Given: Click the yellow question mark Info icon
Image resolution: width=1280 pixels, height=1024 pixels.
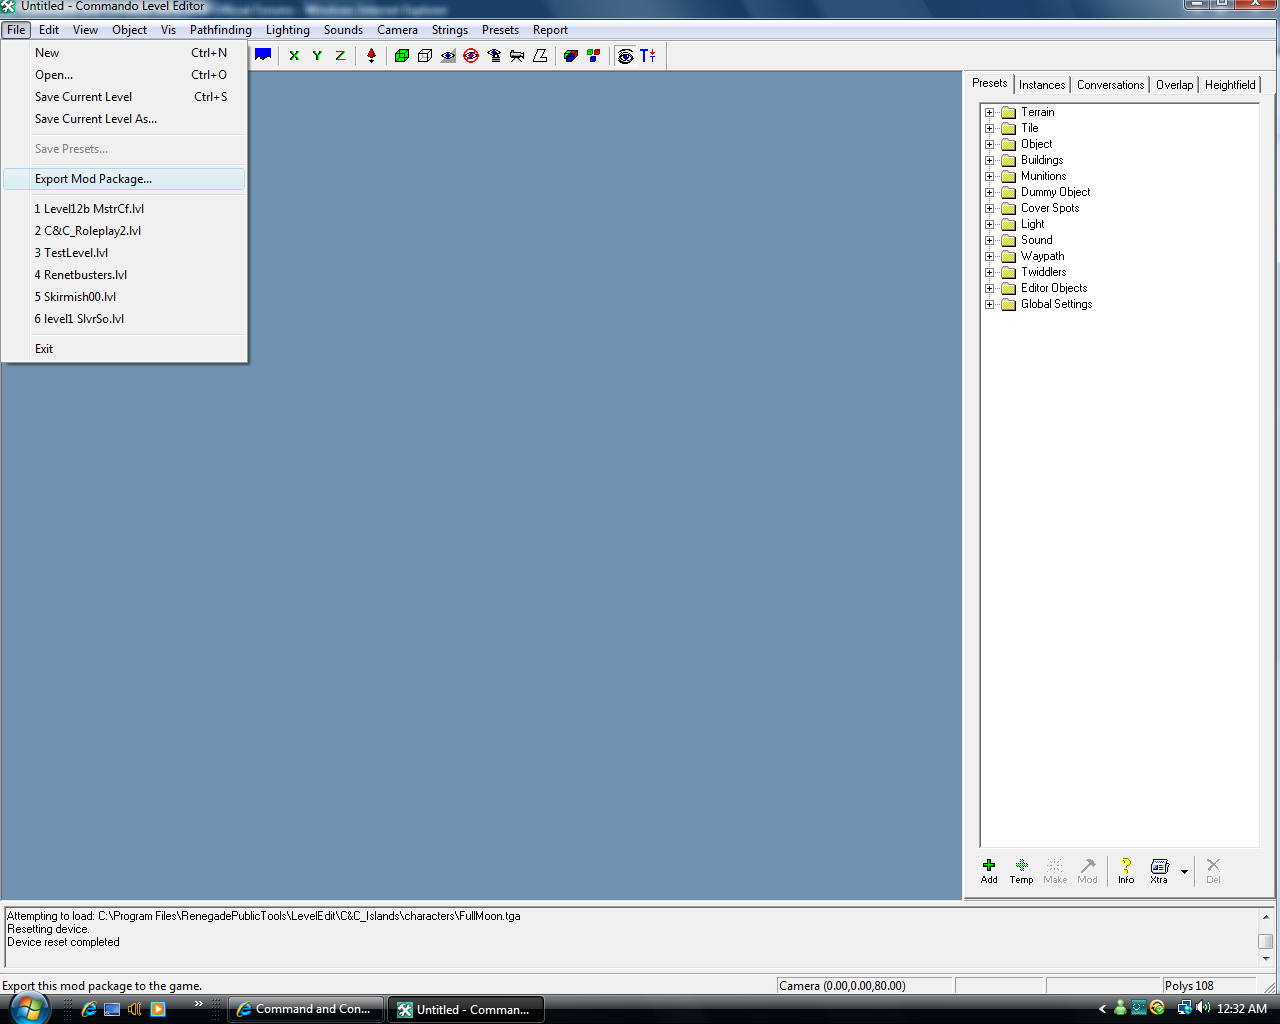Looking at the screenshot, I should [x=1126, y=869].
